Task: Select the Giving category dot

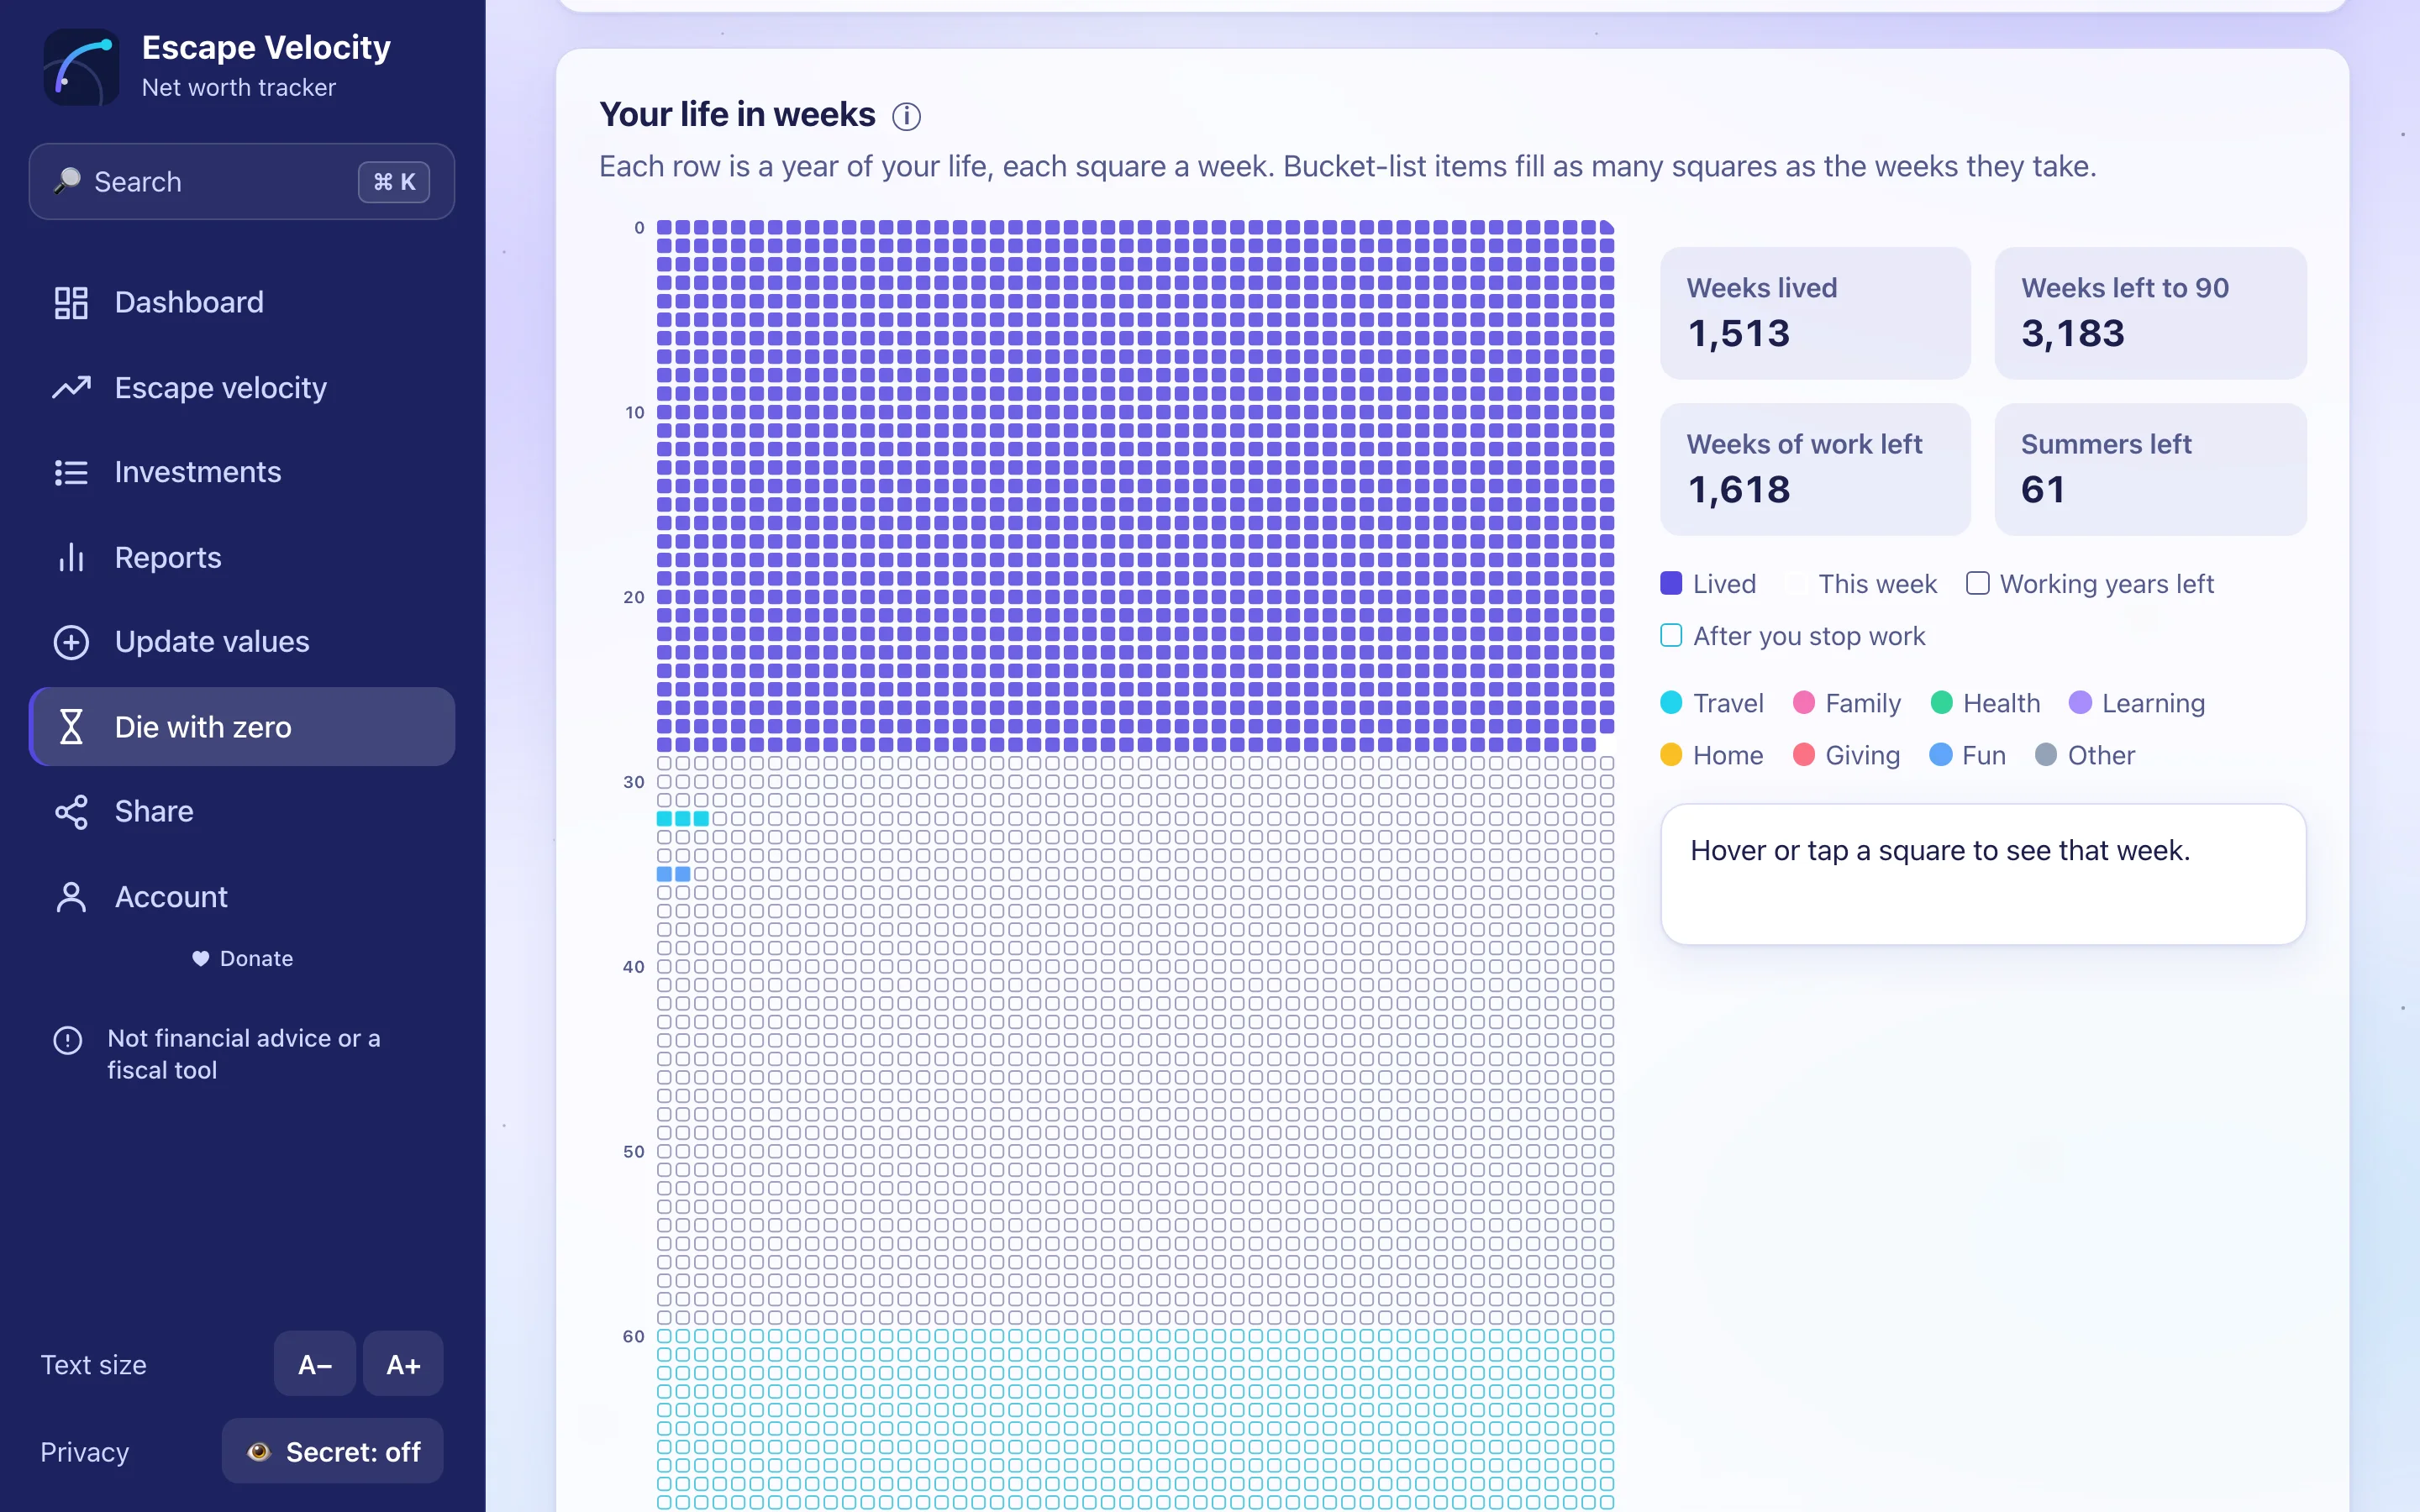Action: (x=1803, y=755)
